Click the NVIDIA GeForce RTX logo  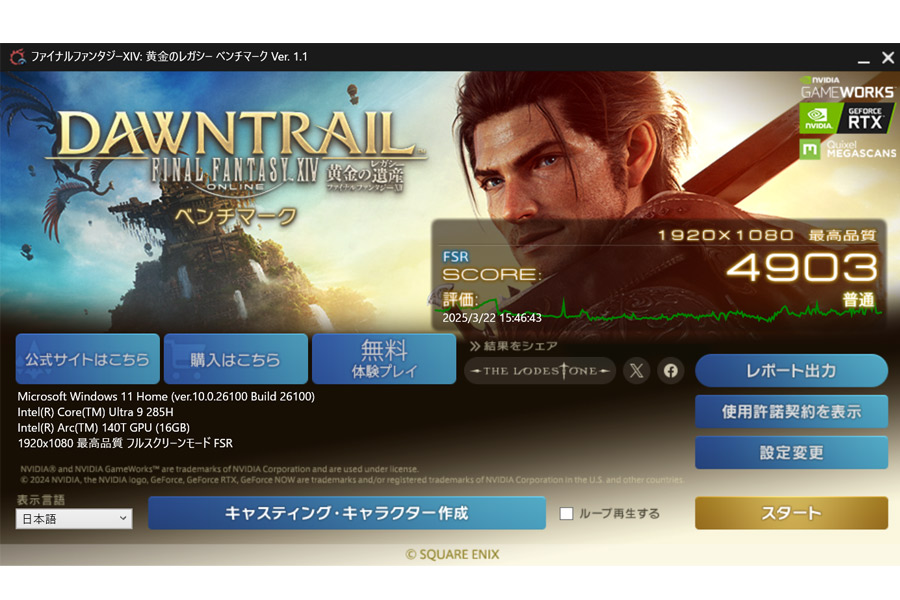pyautogui.click(x=846, y=118)
